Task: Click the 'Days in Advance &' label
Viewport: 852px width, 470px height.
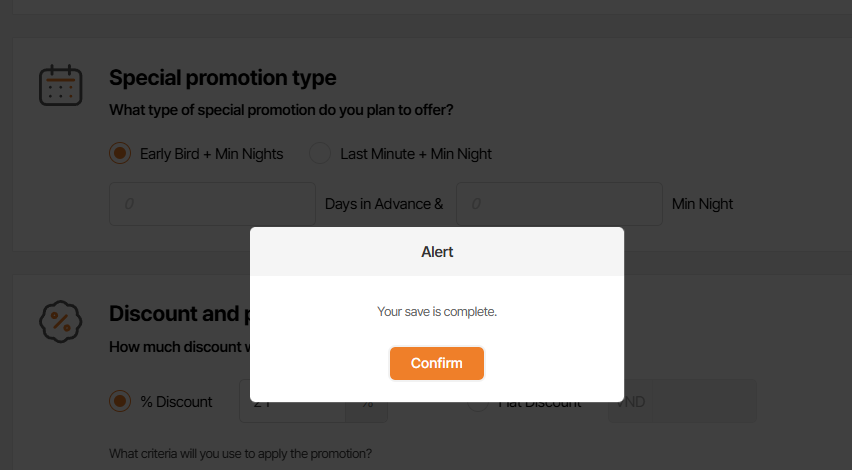Action: tap(384, 204)
